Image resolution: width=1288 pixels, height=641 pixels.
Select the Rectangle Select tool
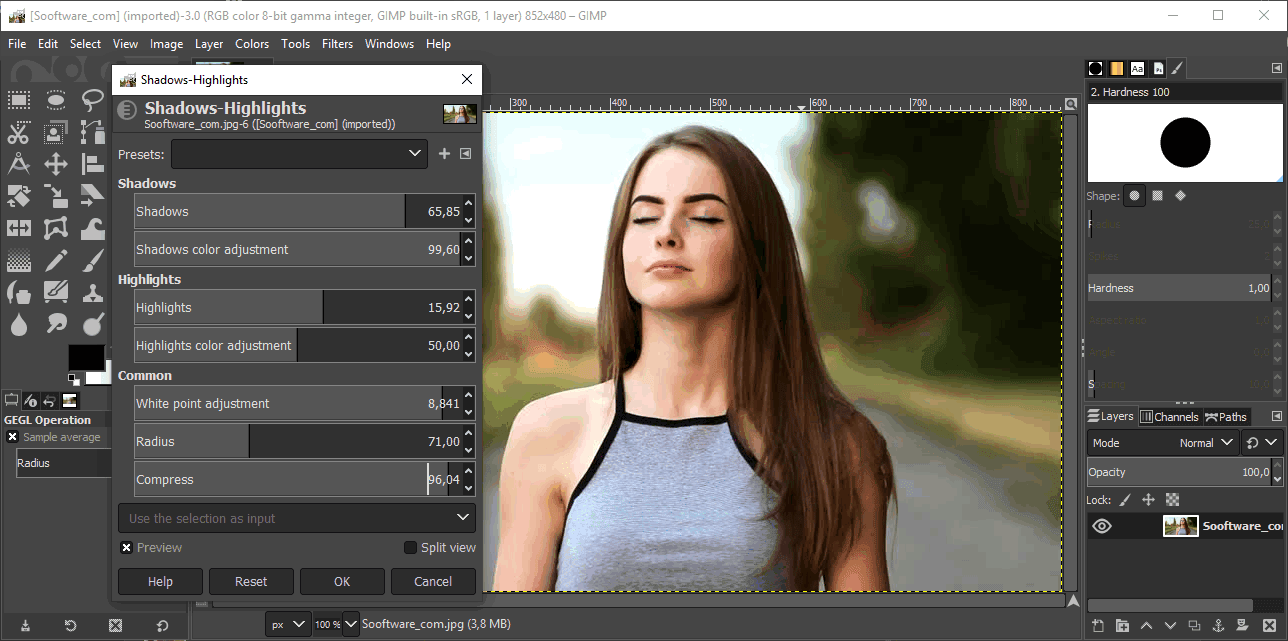[18, 100]
